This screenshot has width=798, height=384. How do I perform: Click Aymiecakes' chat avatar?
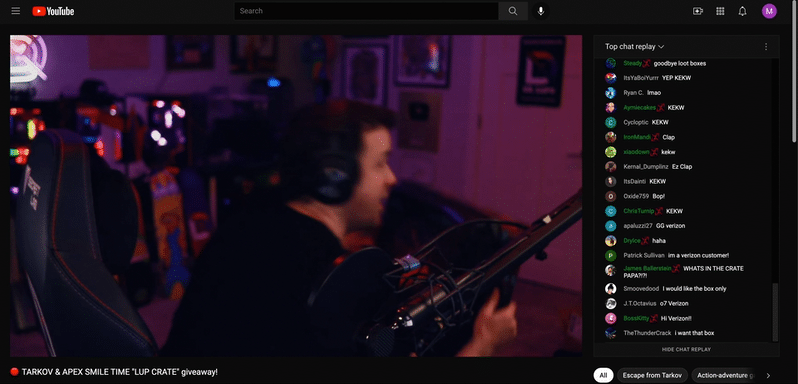[x=611, y=107]
